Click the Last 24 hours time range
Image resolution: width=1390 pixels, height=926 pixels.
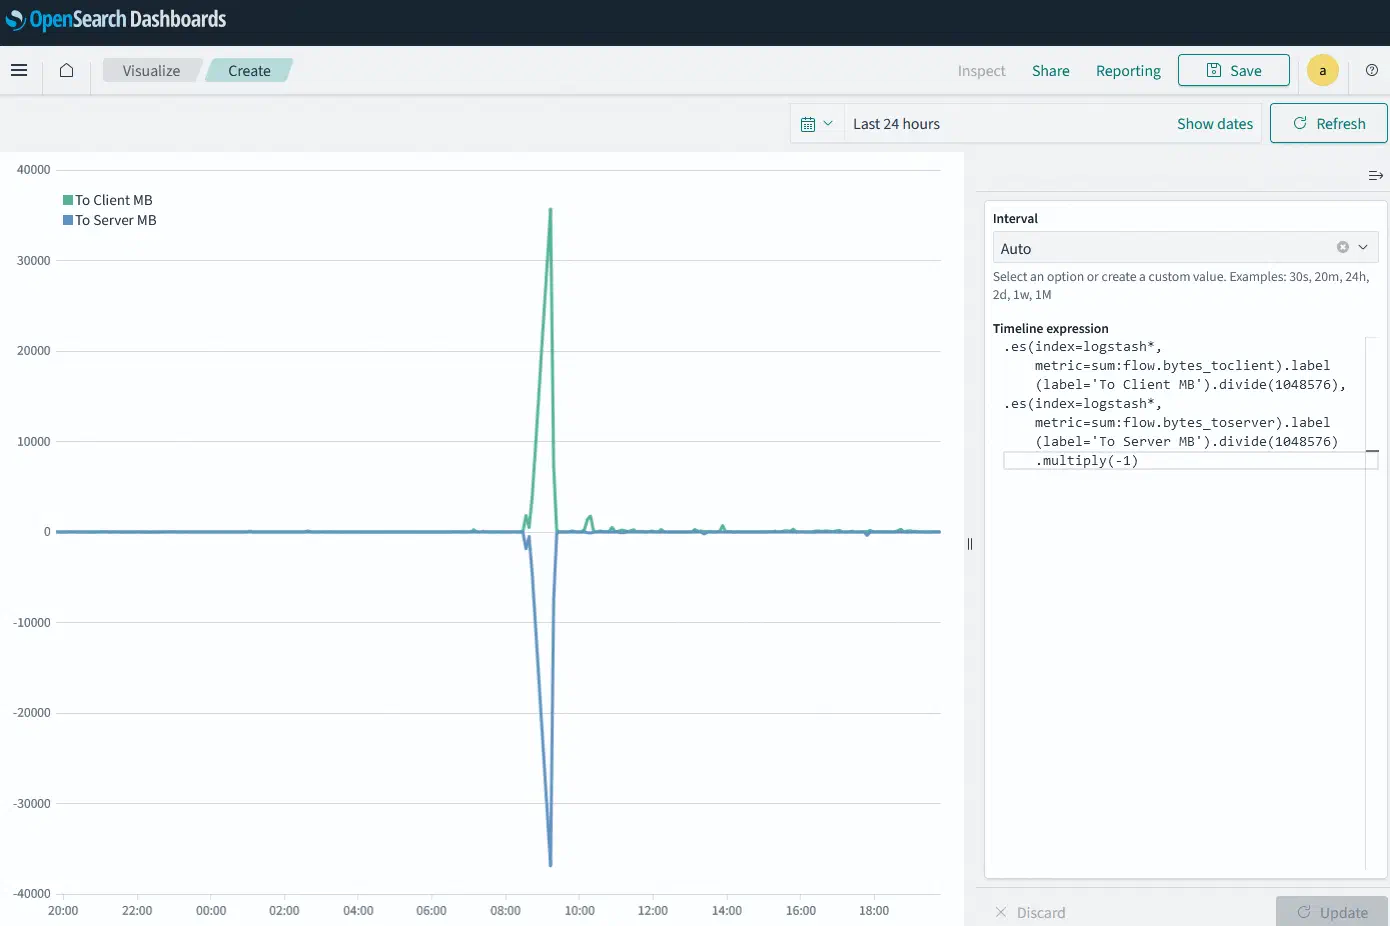[x=896, y=124]
